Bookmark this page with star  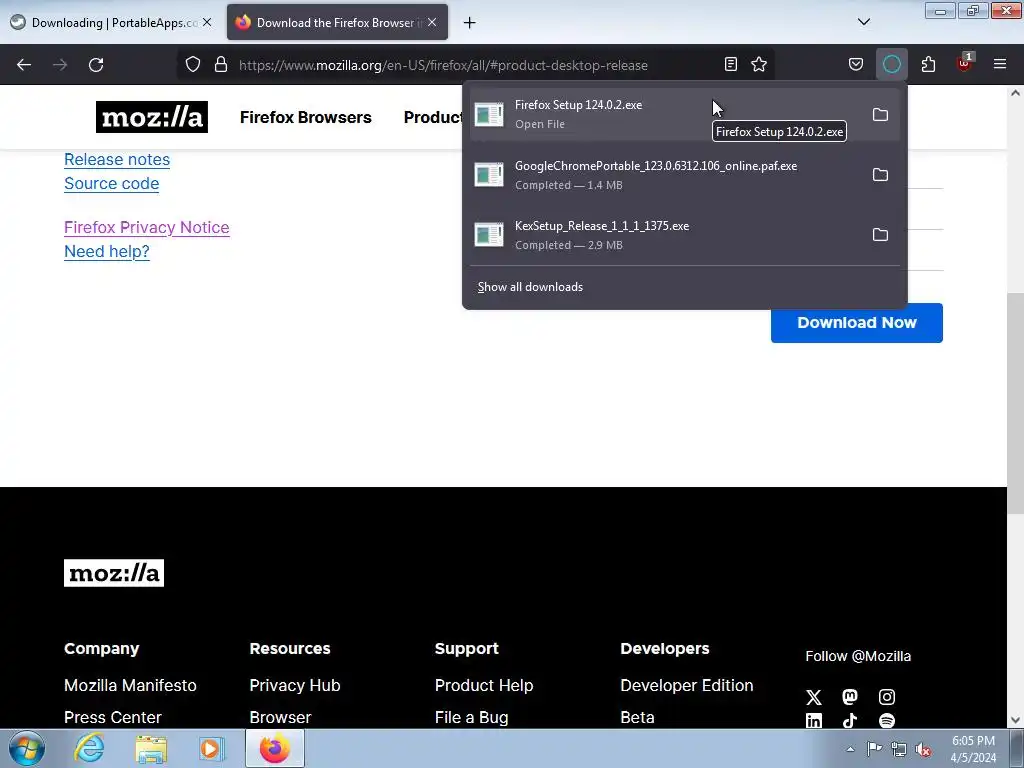759,64
